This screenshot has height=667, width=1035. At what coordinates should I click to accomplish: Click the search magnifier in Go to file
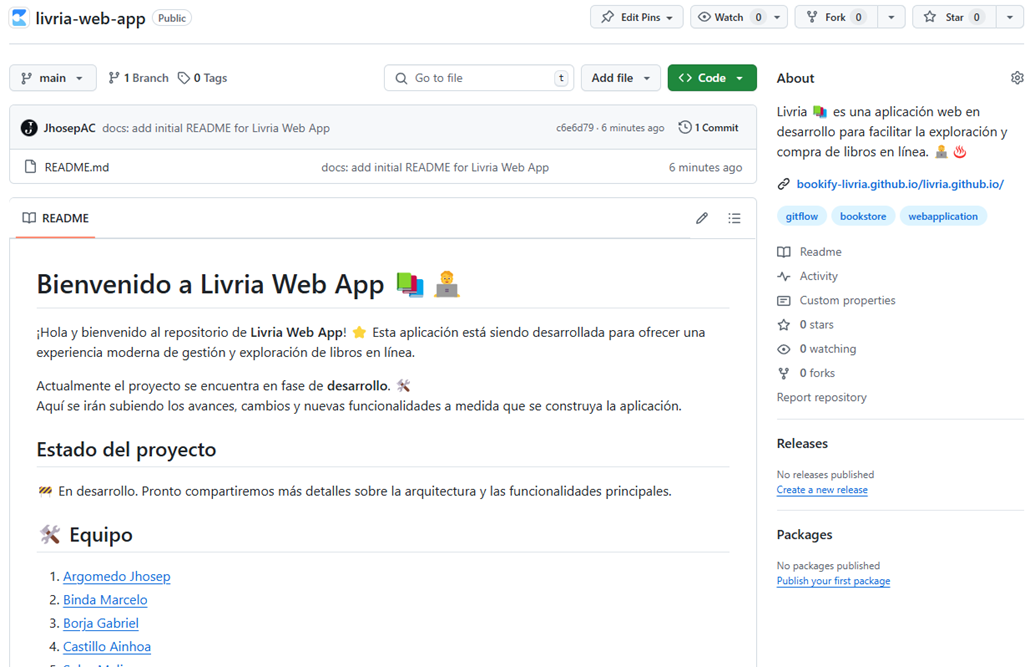[401, 78]
